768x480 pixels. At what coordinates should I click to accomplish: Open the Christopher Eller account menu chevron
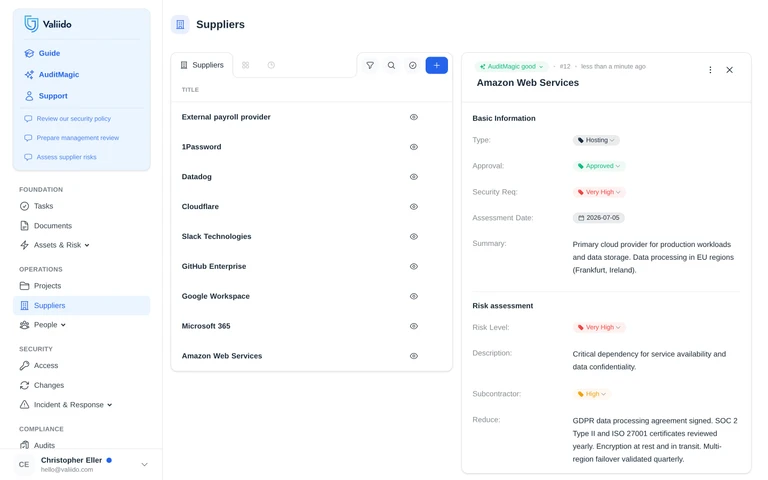144,464
